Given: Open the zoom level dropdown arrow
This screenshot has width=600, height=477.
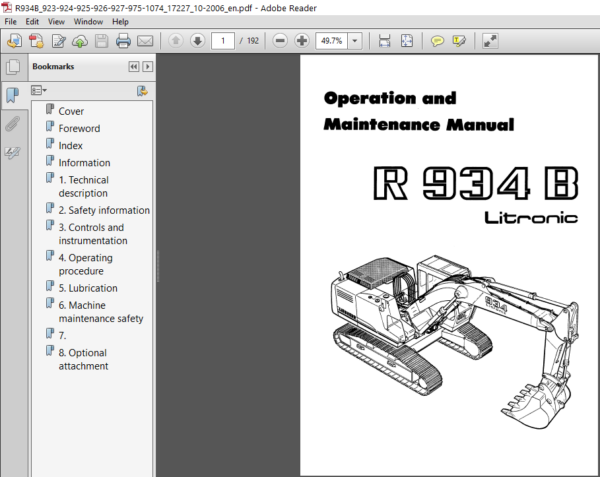Looking at the screenshot, I should pyautogui.click(x=355, y=41).
